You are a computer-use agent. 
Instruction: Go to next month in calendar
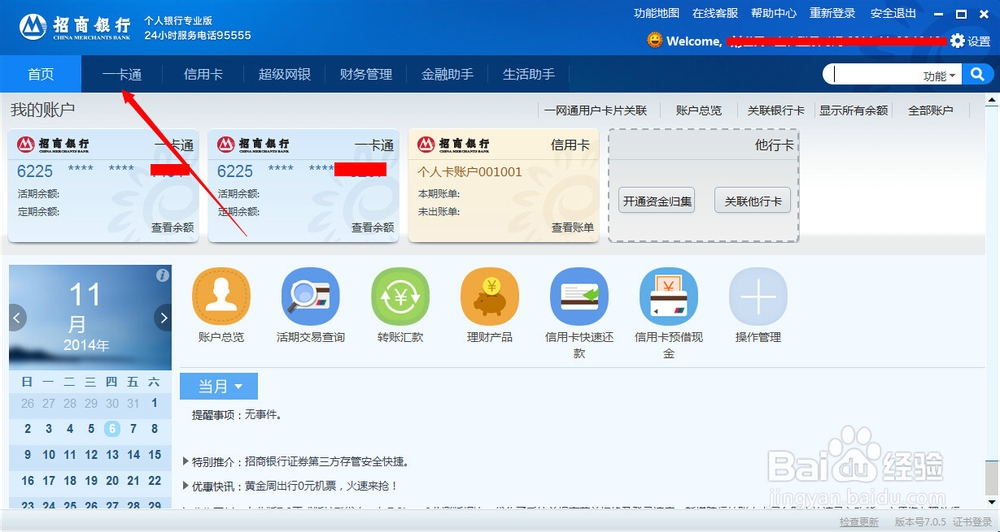tap(163, 317)
